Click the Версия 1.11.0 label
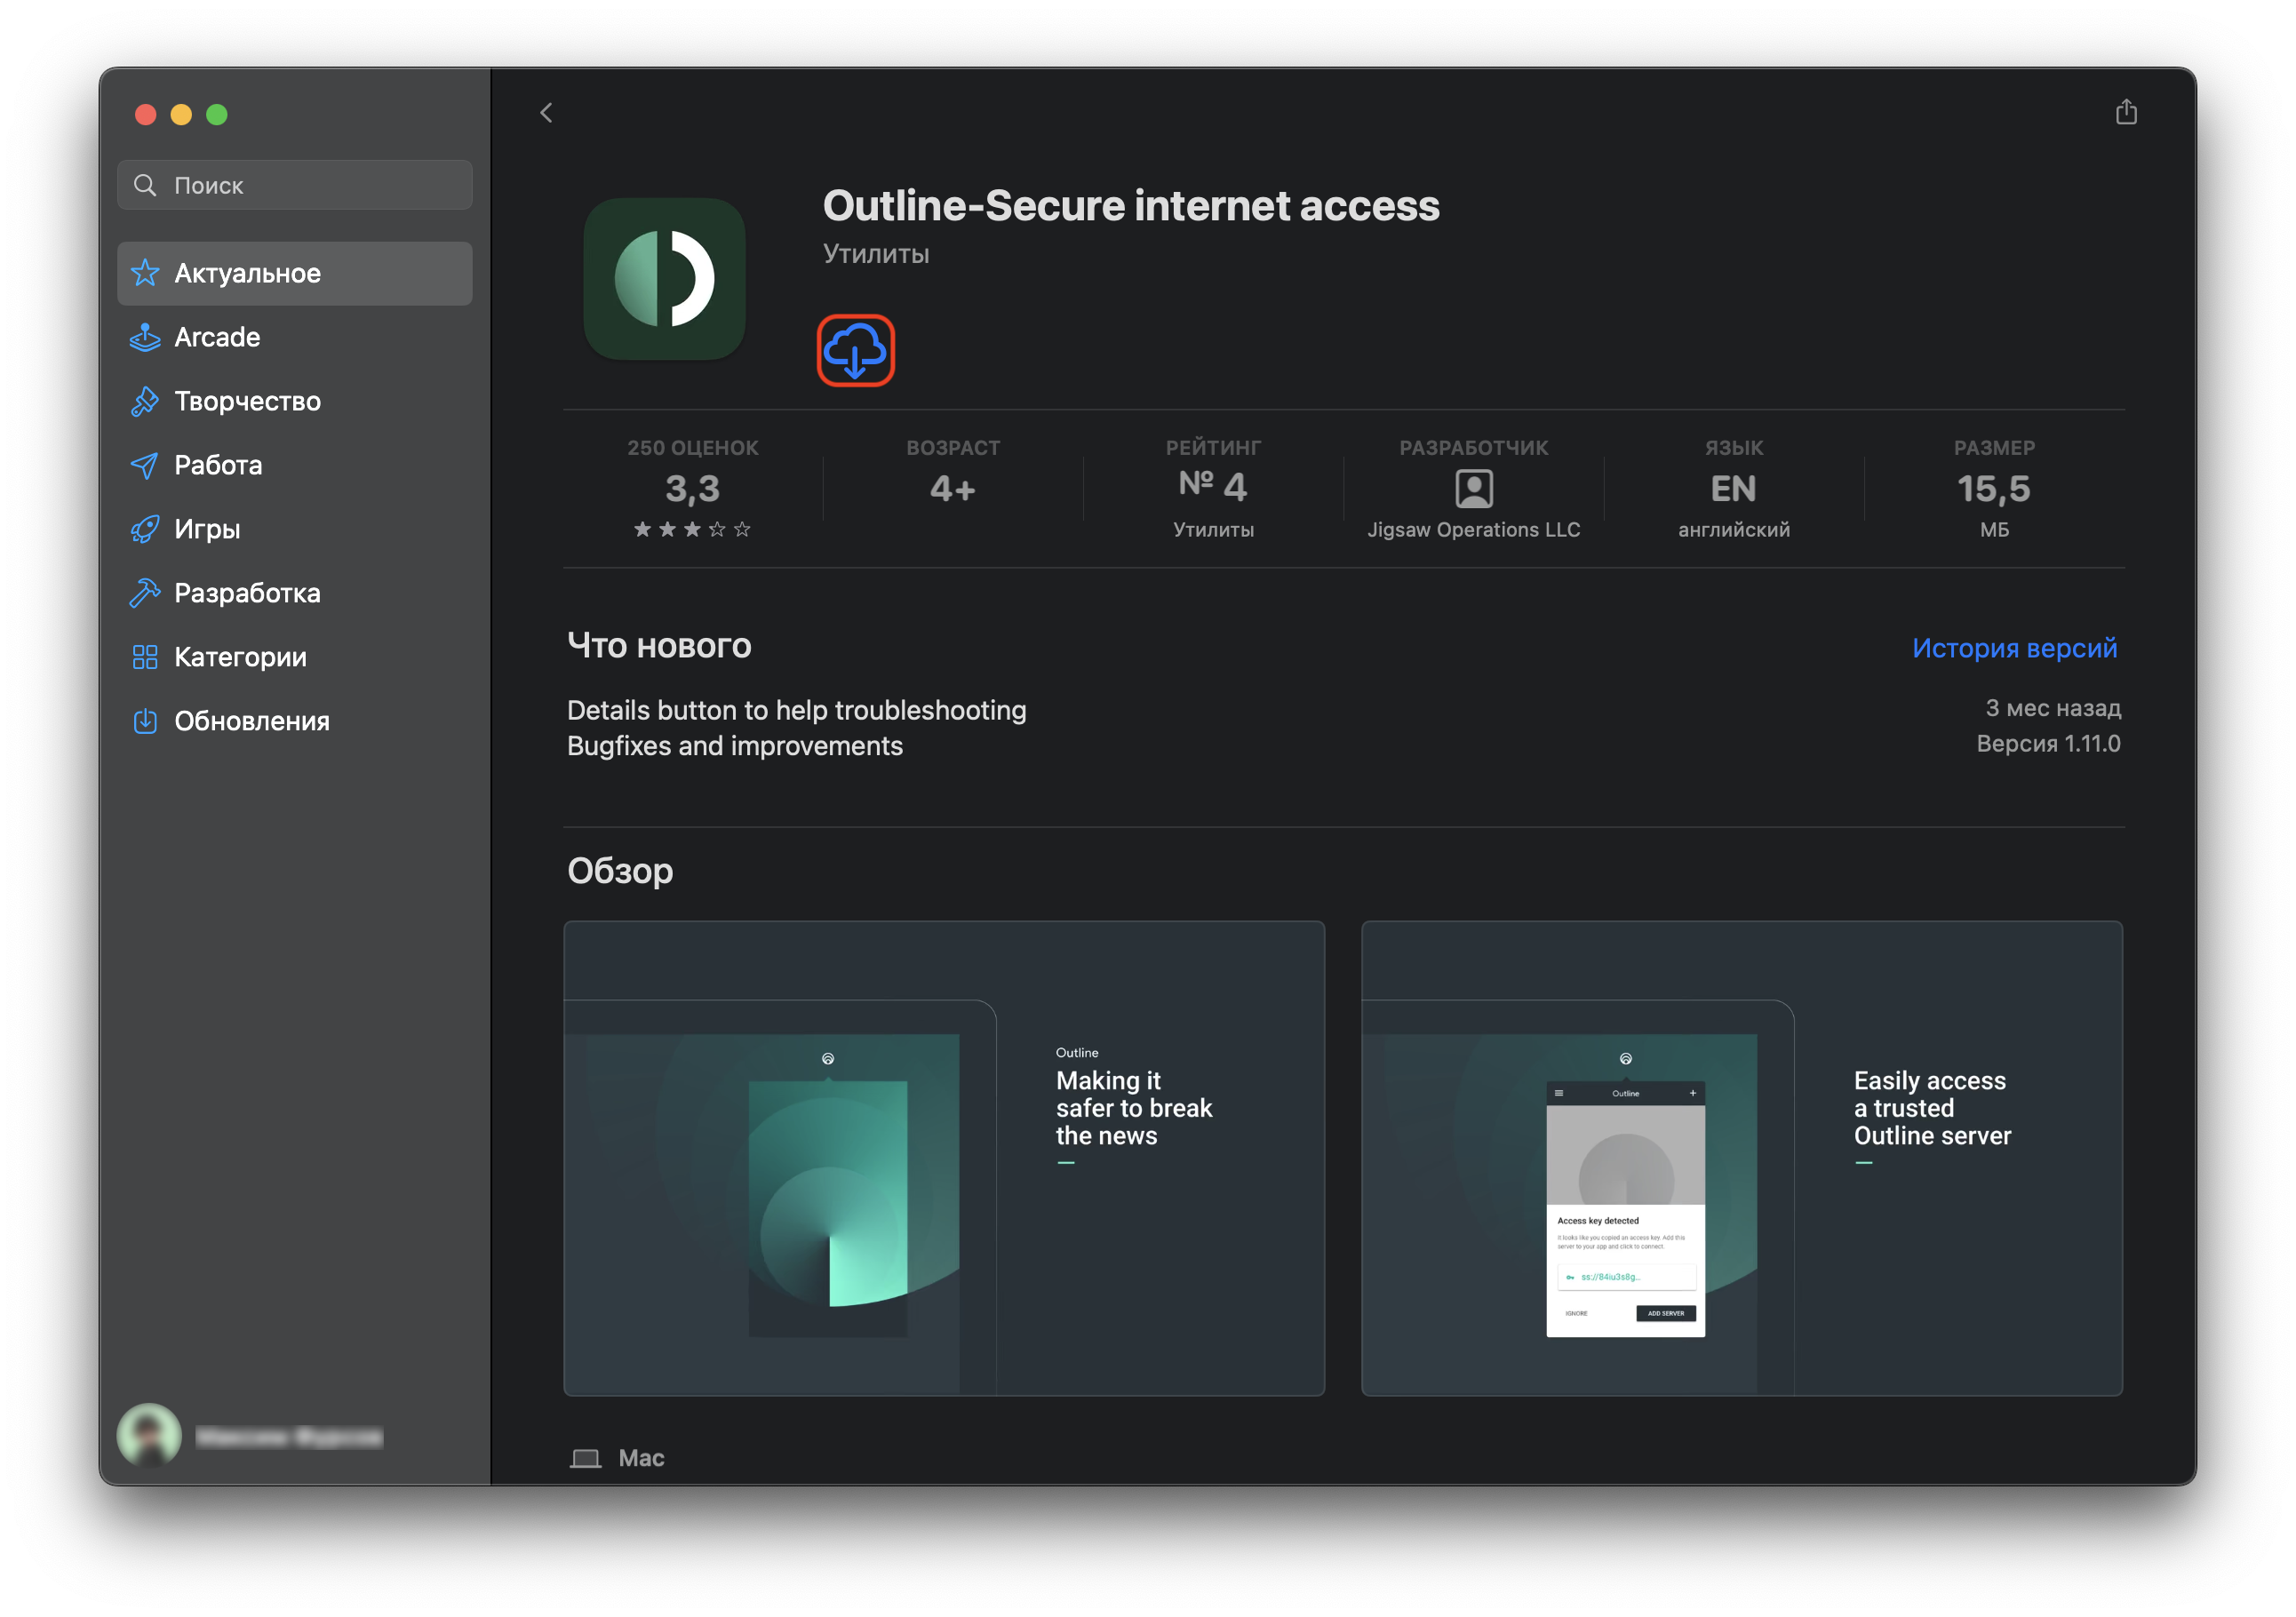This screenshot has width=2296, height=1617. coord(2048,744)
